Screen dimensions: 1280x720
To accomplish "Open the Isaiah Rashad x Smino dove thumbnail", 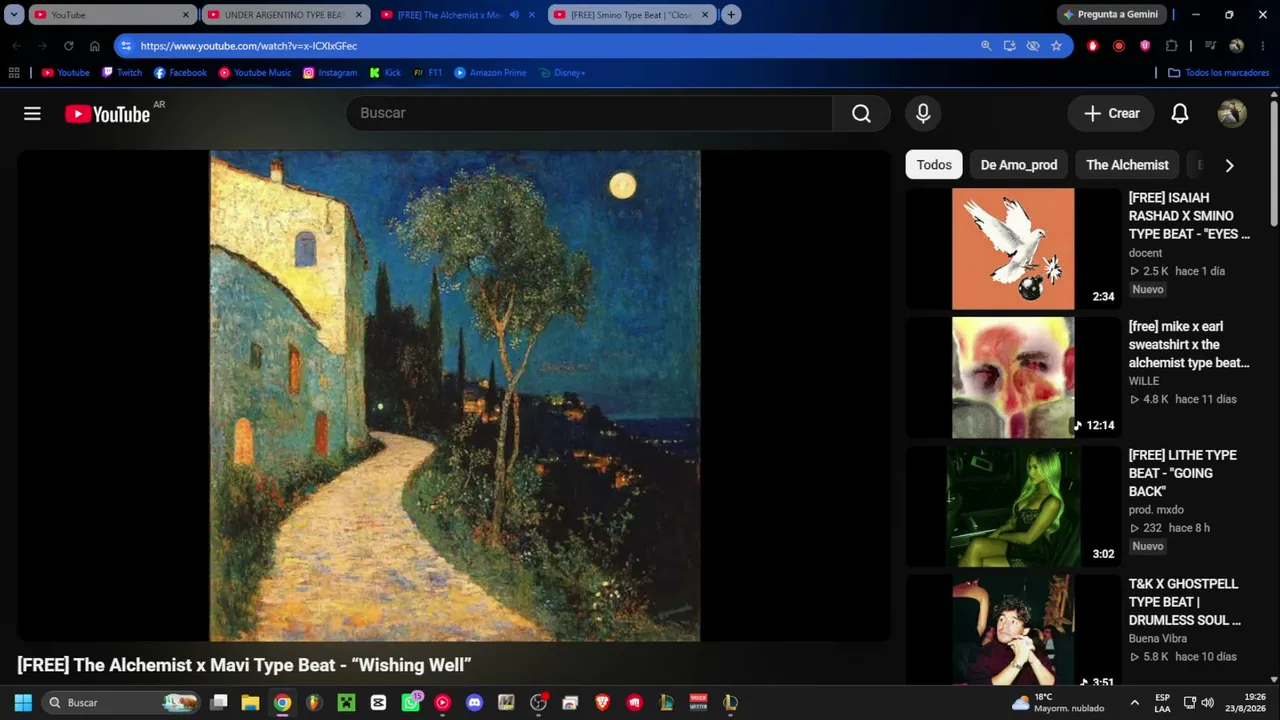I will point(1013,249).
